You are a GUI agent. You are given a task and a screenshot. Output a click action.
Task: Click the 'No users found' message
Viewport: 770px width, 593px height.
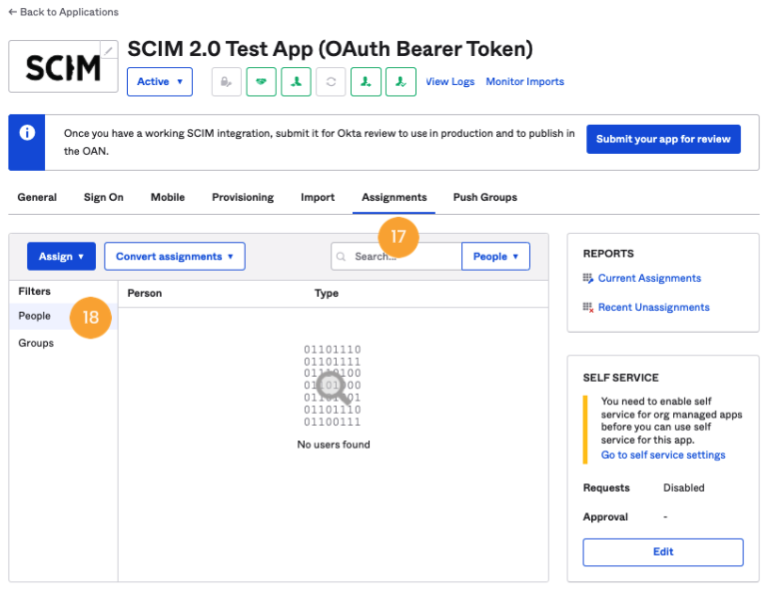tap(333, 444)
